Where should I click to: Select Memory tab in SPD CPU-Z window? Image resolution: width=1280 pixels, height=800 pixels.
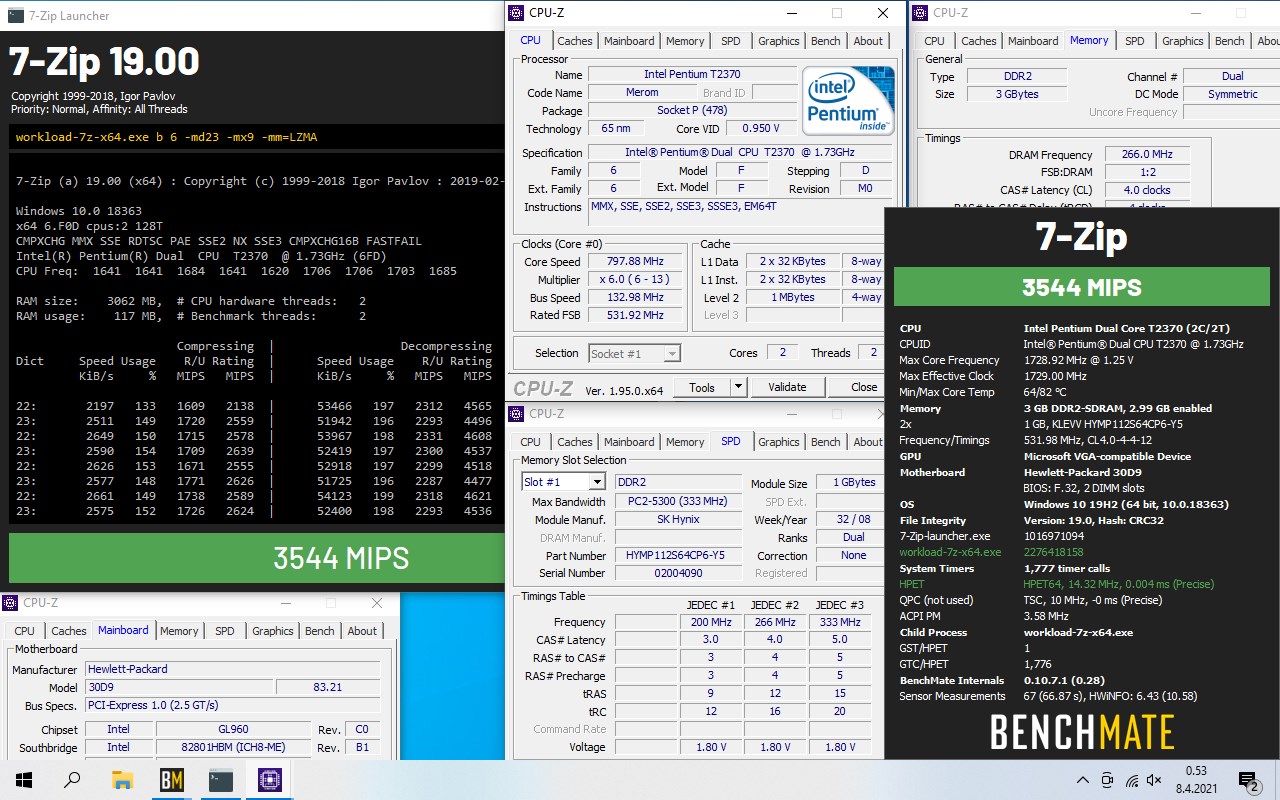(x=685, y=442)
